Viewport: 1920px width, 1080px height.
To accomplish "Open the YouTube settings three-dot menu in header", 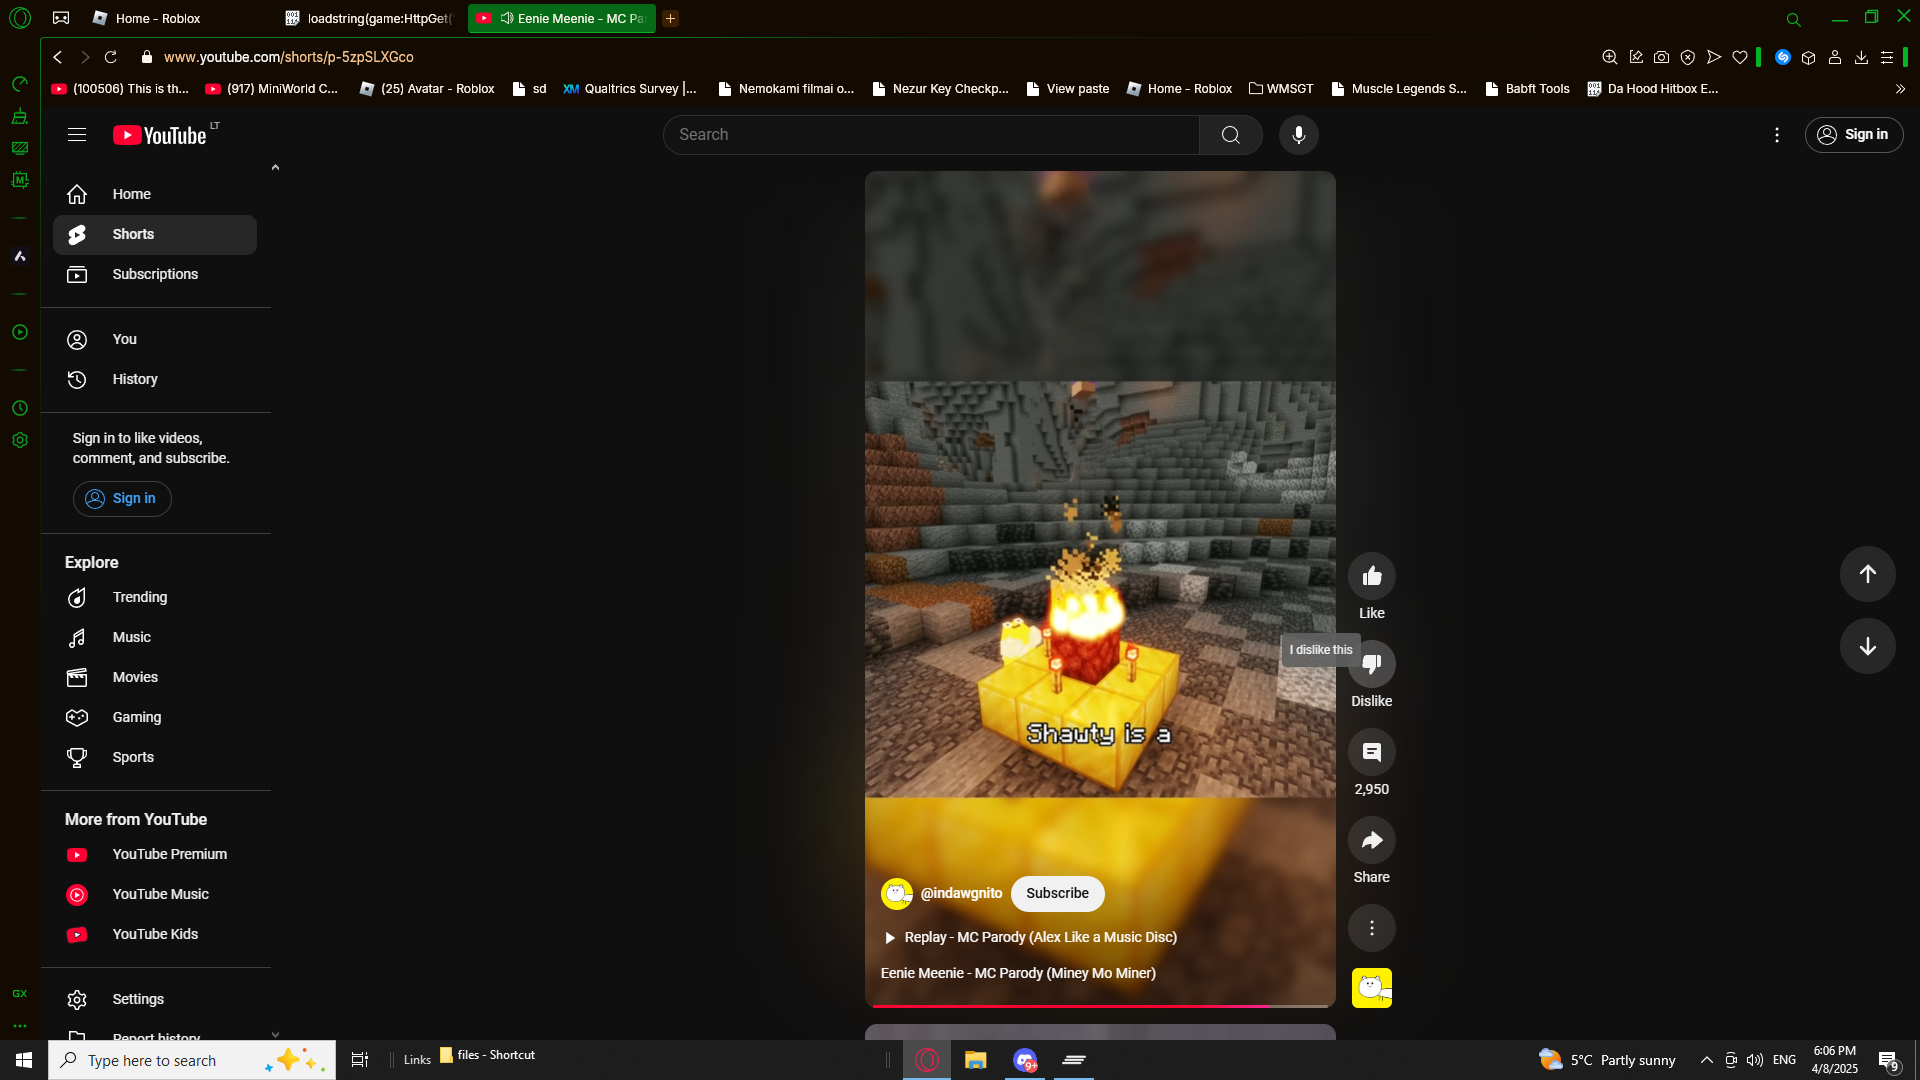I will (x=1776, y=135).
